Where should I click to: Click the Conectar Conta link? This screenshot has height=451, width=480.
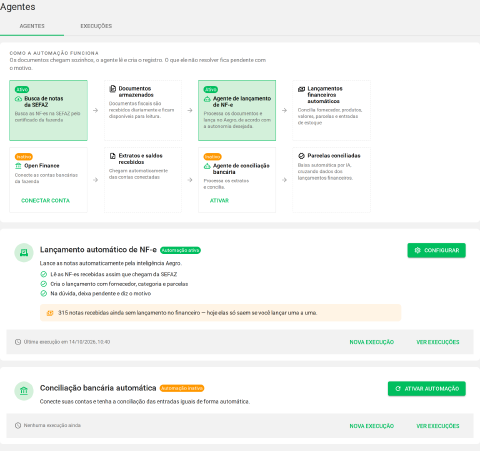[x=45, y=200]
